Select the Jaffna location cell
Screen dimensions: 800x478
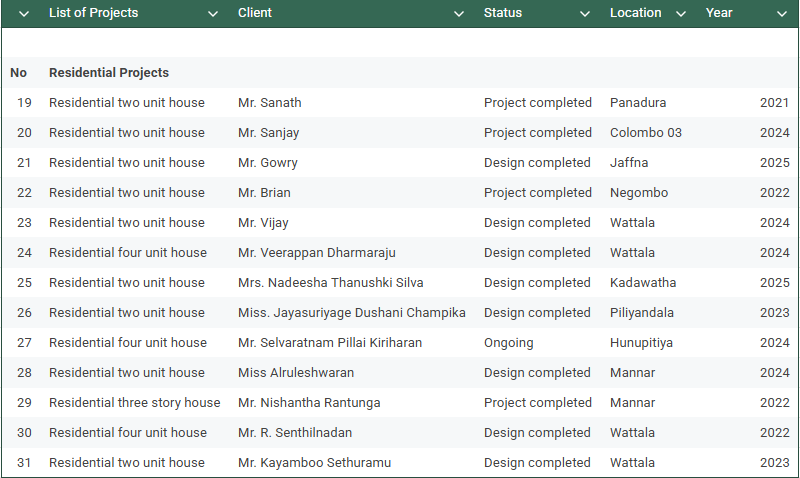pos(629,163)
